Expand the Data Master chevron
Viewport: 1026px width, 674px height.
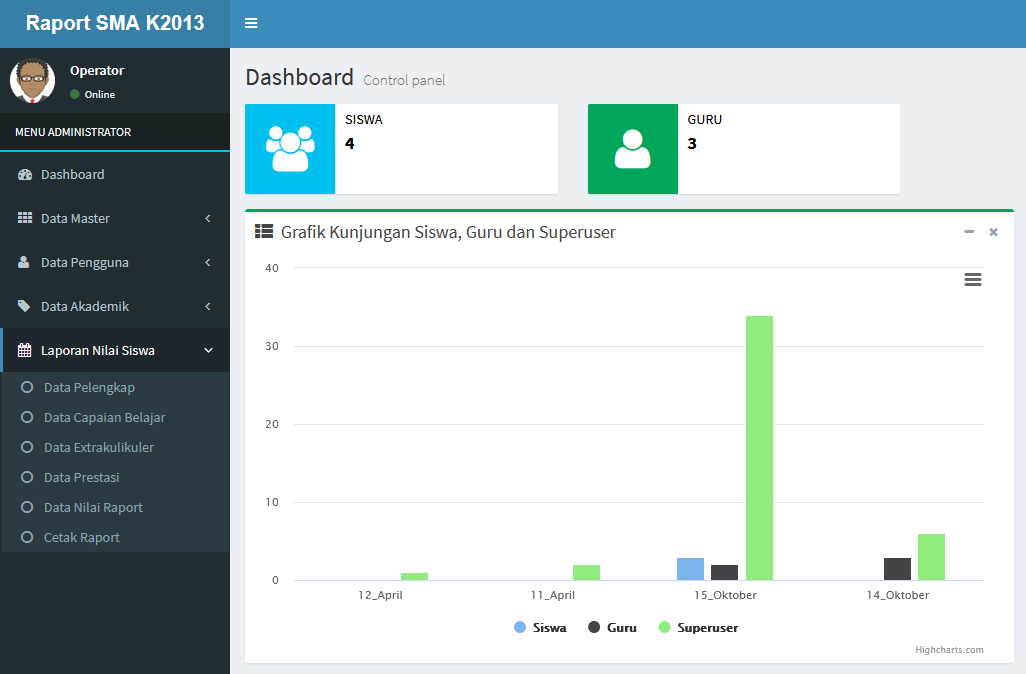click(x=208, y=219)
